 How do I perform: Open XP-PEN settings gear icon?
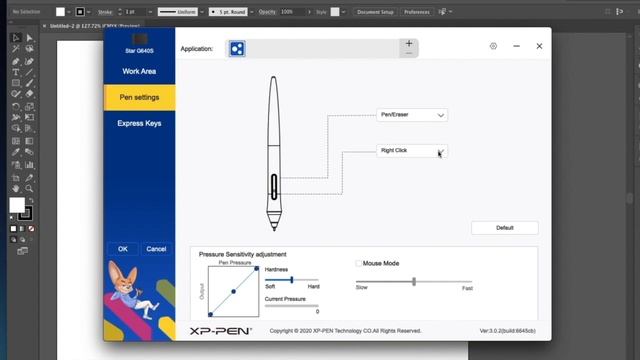493,46
